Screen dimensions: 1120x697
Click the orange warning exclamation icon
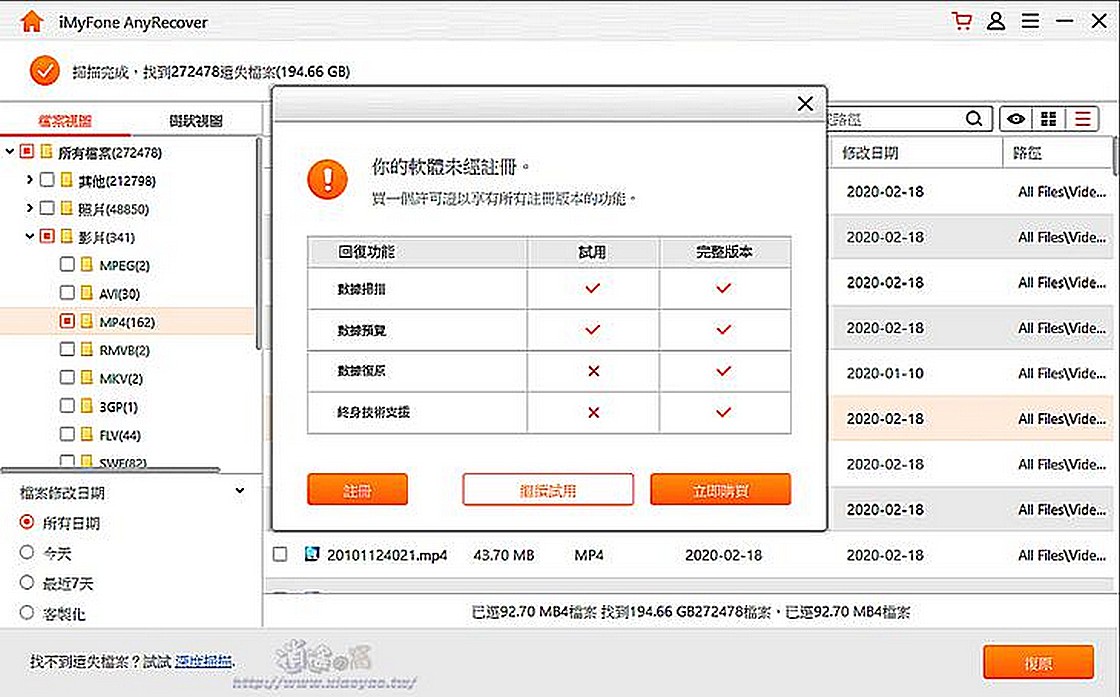click(327, 178)
